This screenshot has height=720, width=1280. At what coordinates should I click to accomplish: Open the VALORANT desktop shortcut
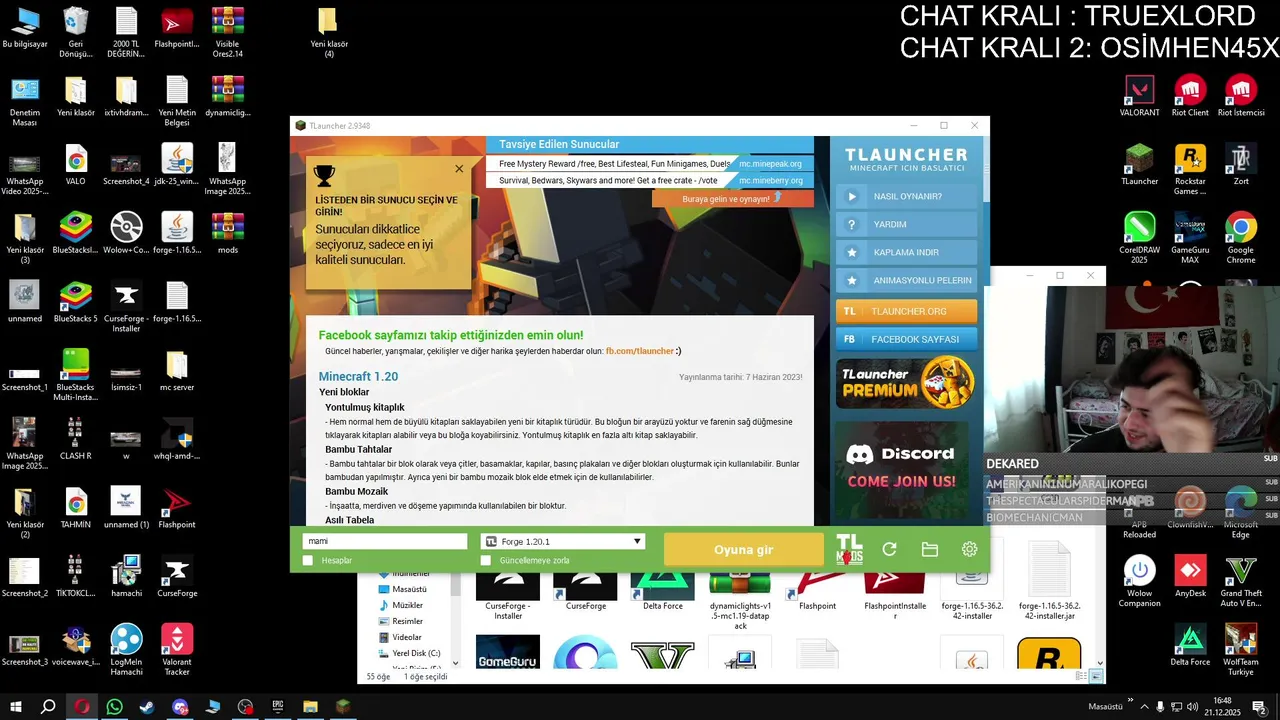(x=1139, y=97)
